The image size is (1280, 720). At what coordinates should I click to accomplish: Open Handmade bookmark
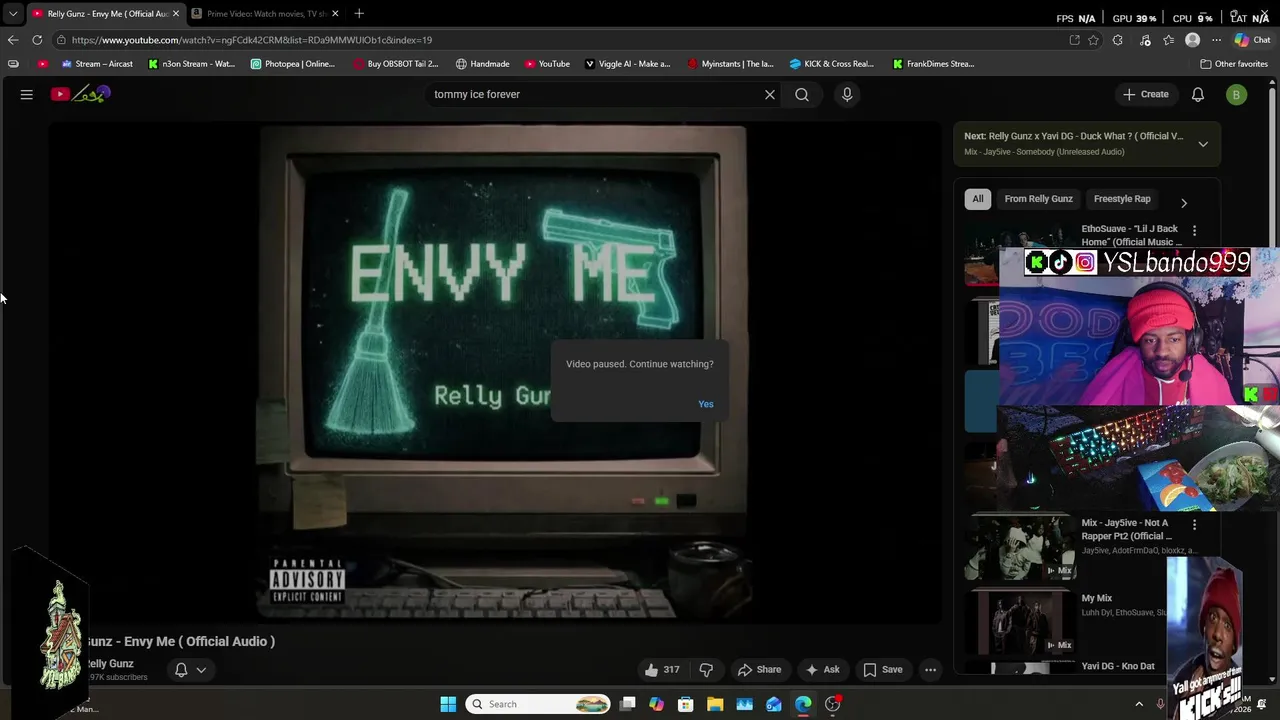483,64
